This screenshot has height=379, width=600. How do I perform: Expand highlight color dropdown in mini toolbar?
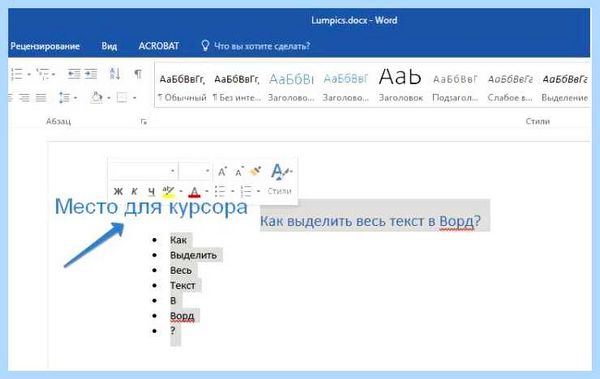[x=181, y=191]
